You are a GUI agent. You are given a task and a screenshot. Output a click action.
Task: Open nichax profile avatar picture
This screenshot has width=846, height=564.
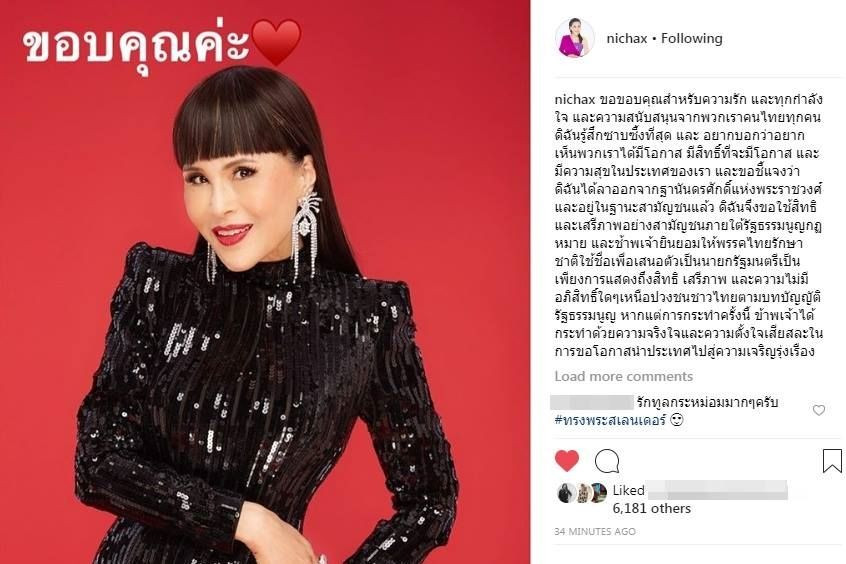point(575,38)
